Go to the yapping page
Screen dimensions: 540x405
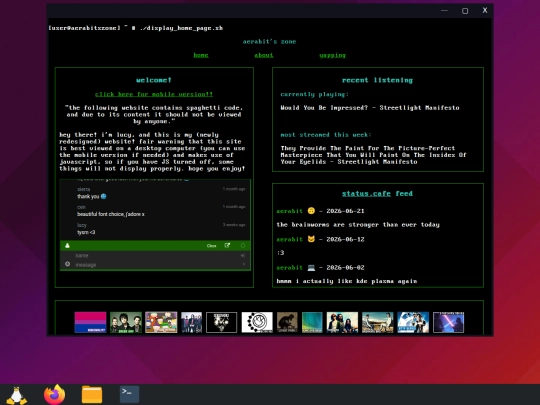(332, 55)
